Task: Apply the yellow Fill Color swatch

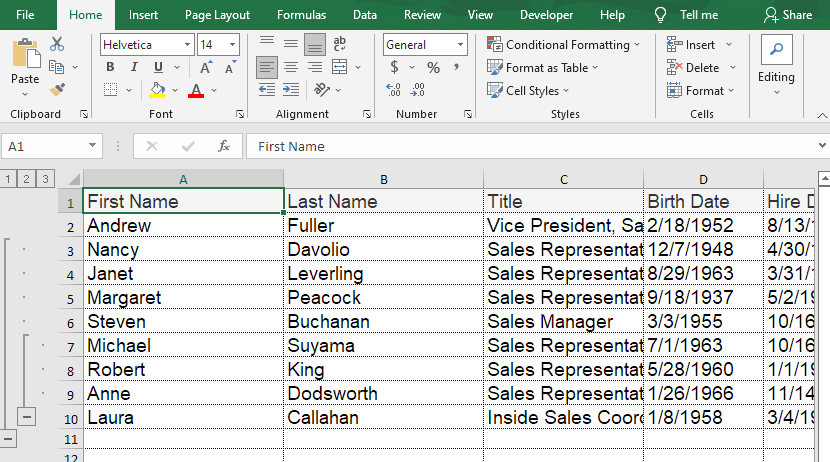Action: (x=157, y=91)
